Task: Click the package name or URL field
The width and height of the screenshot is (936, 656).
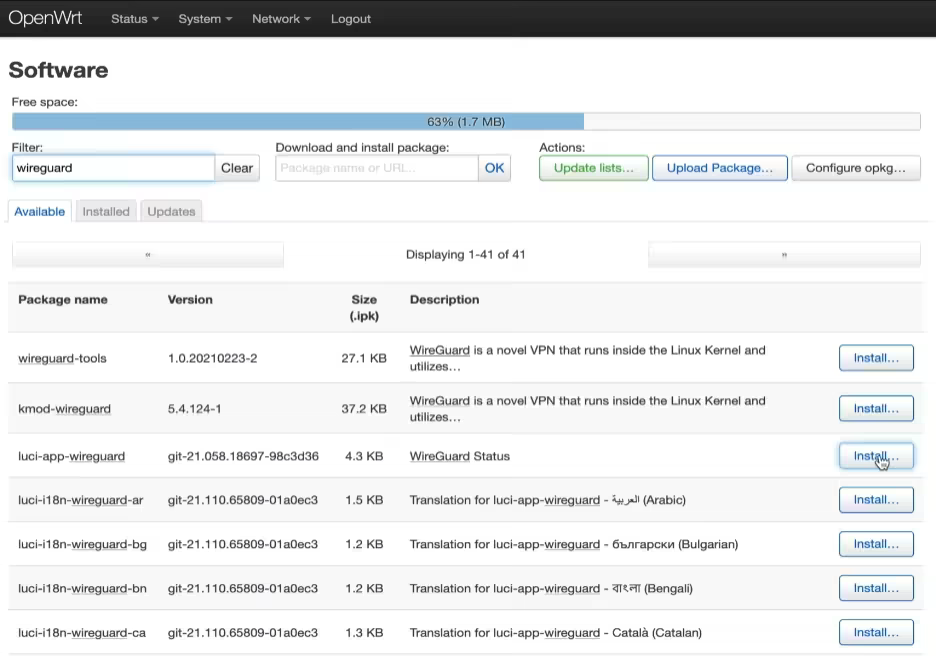Action: 376,168
